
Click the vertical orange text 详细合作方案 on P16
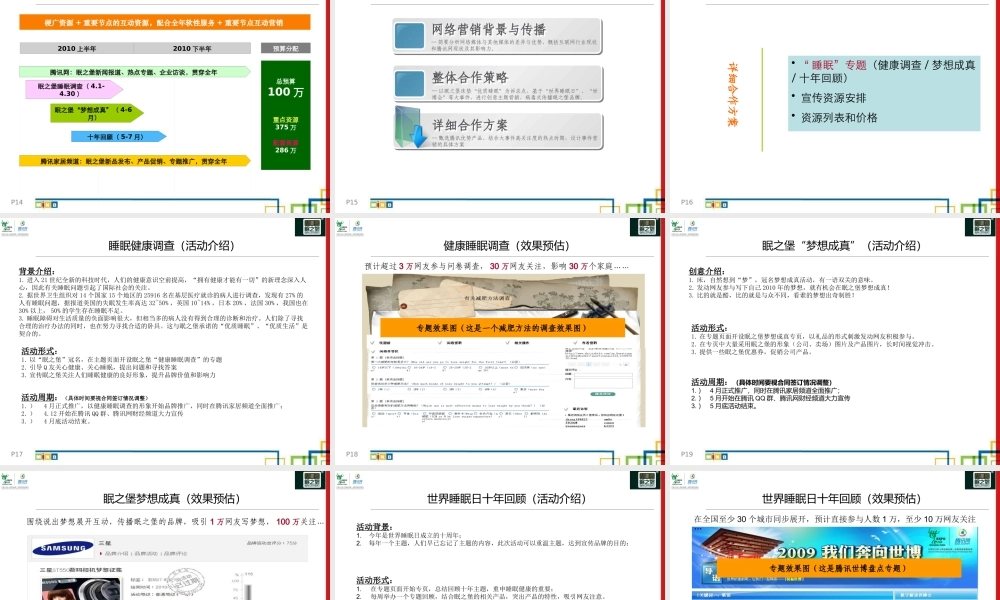coord(732,94)
